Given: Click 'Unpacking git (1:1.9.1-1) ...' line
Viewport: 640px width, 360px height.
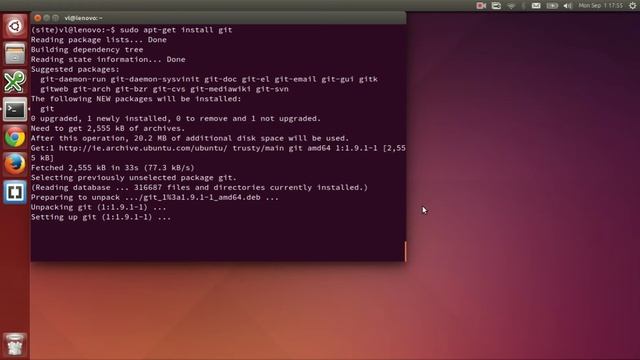Looking at the screenshot, I should pyautogui.click(x=99, y=207).
